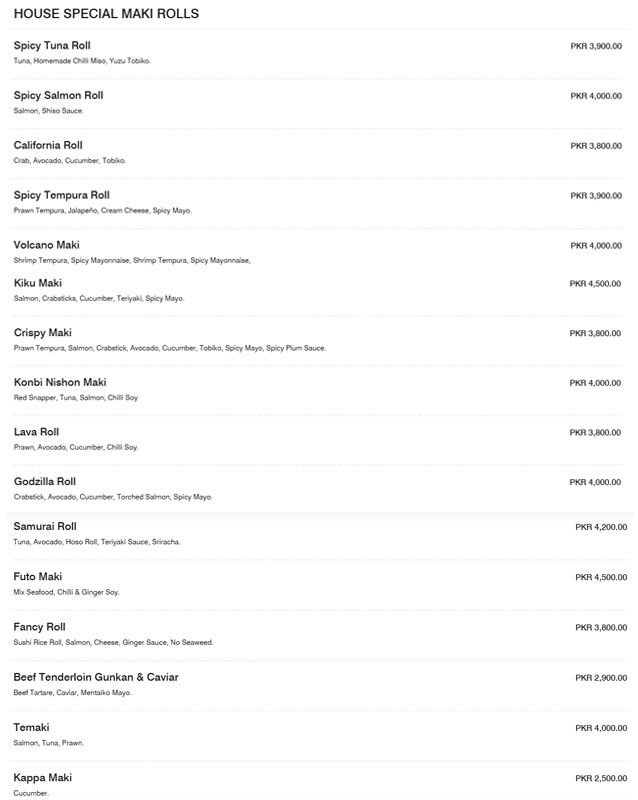Click the PKR 2,900.00 price label

(x=601, y=678)
